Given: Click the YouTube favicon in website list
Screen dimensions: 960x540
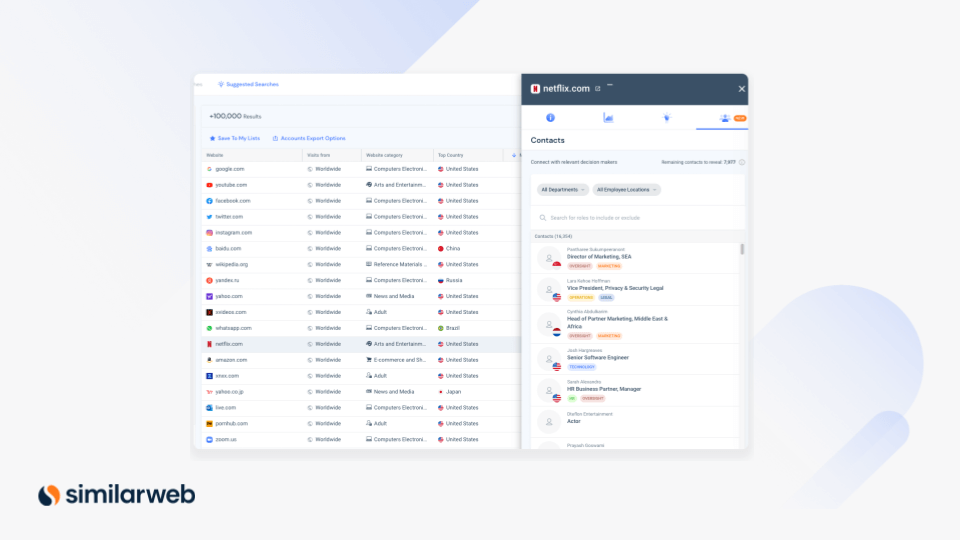Looking at the screenshot, I should [209, 185].
